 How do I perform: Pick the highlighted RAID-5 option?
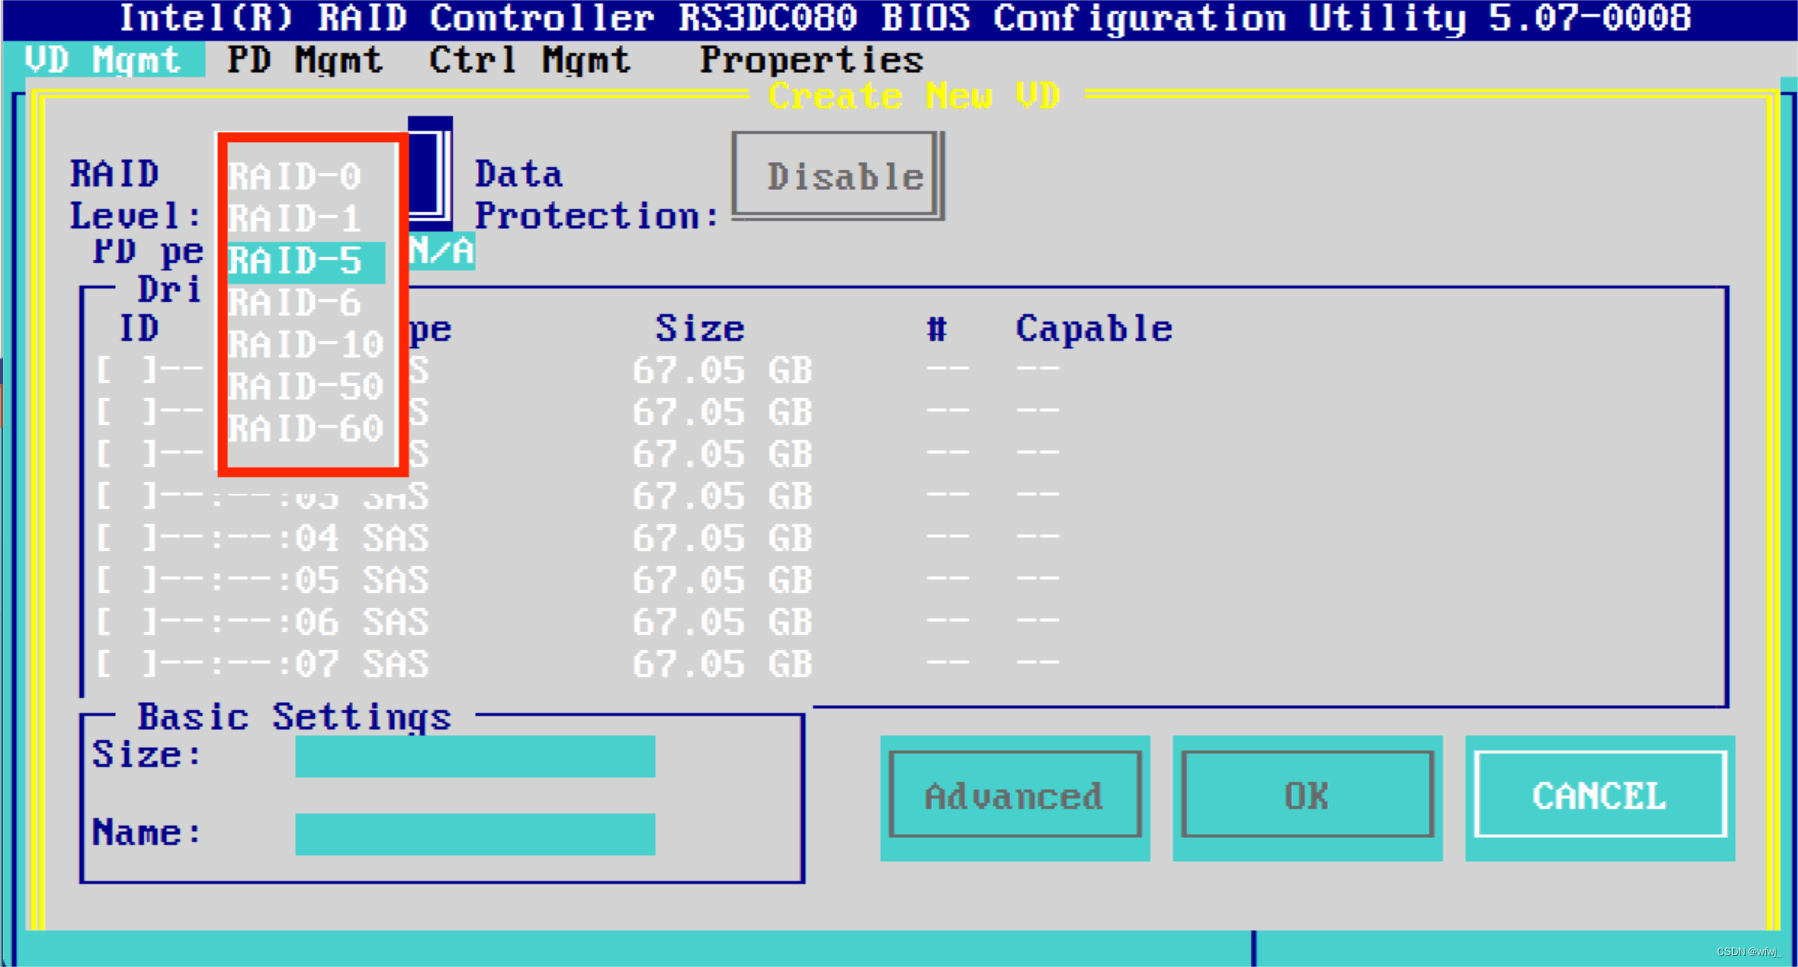point(306,261)
